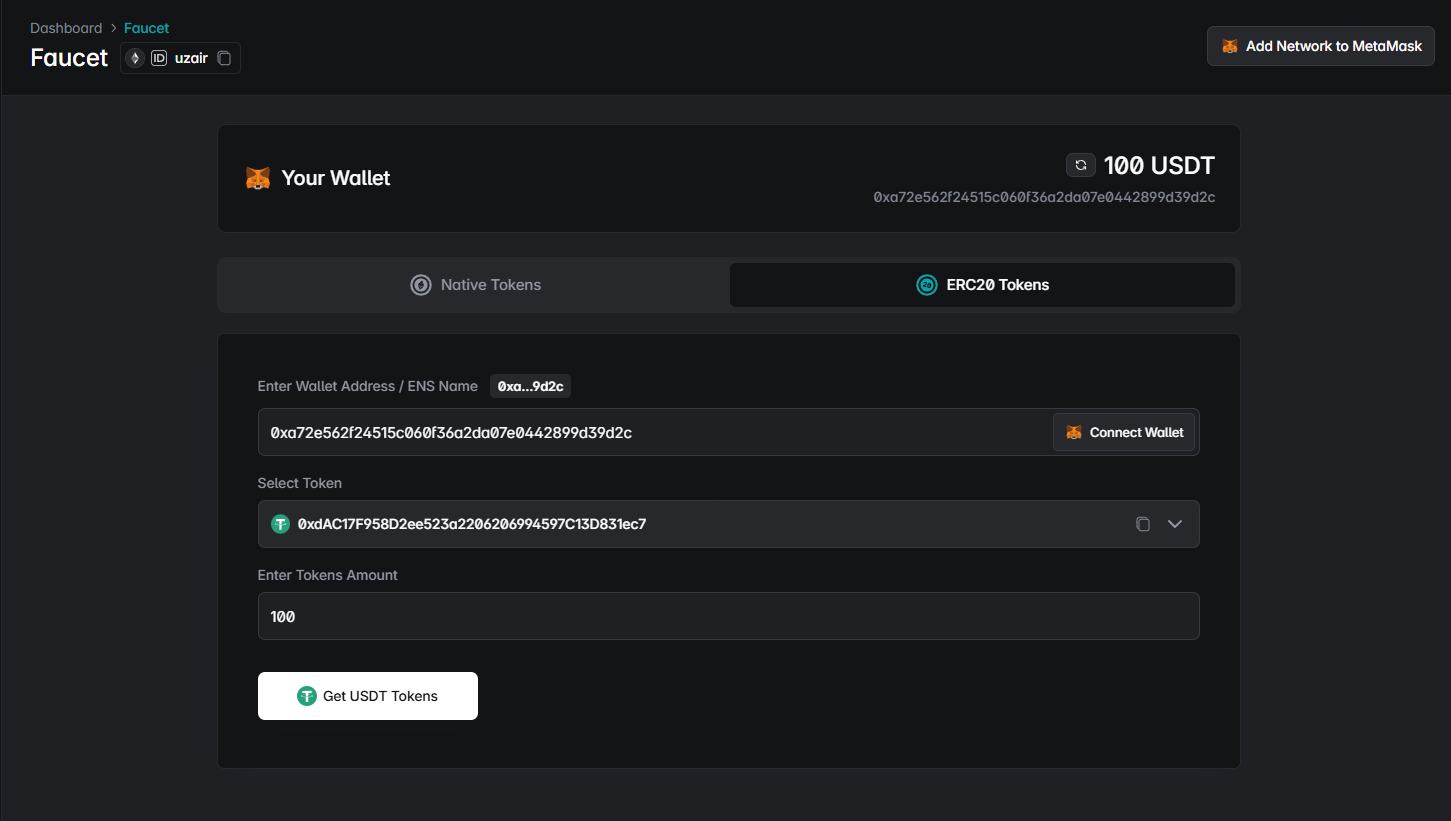Click the coin icon on Native Tokens tab
This screenshot has width=1451, height=821.
tap(421, 285)
